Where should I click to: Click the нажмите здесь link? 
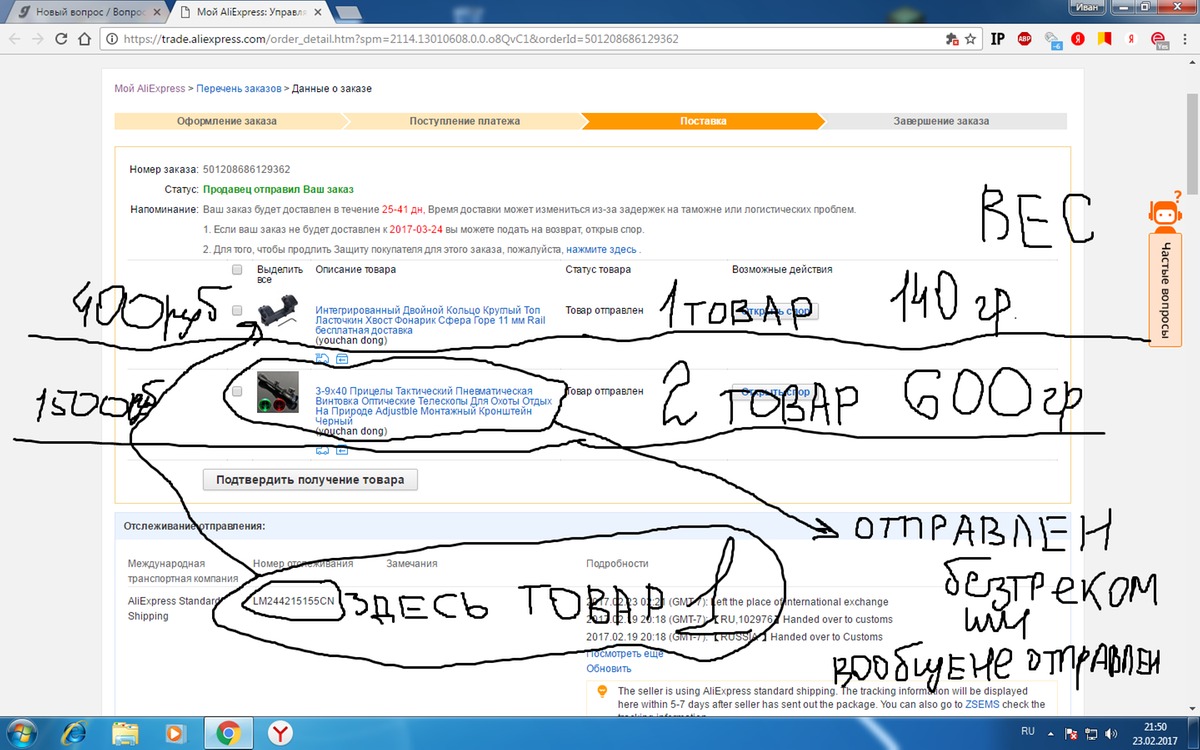(x=601, y=249)
